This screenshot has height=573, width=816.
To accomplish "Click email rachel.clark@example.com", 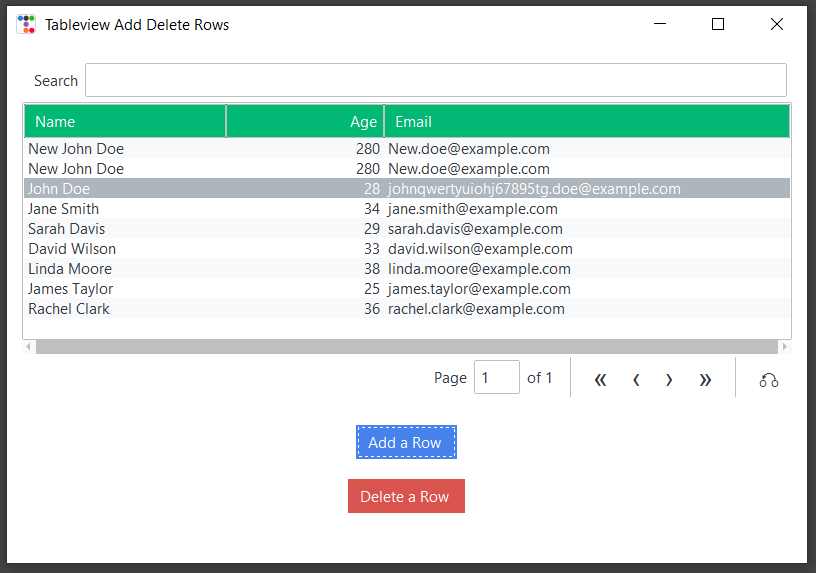I will pyautogui.click(x=476, y=309).
